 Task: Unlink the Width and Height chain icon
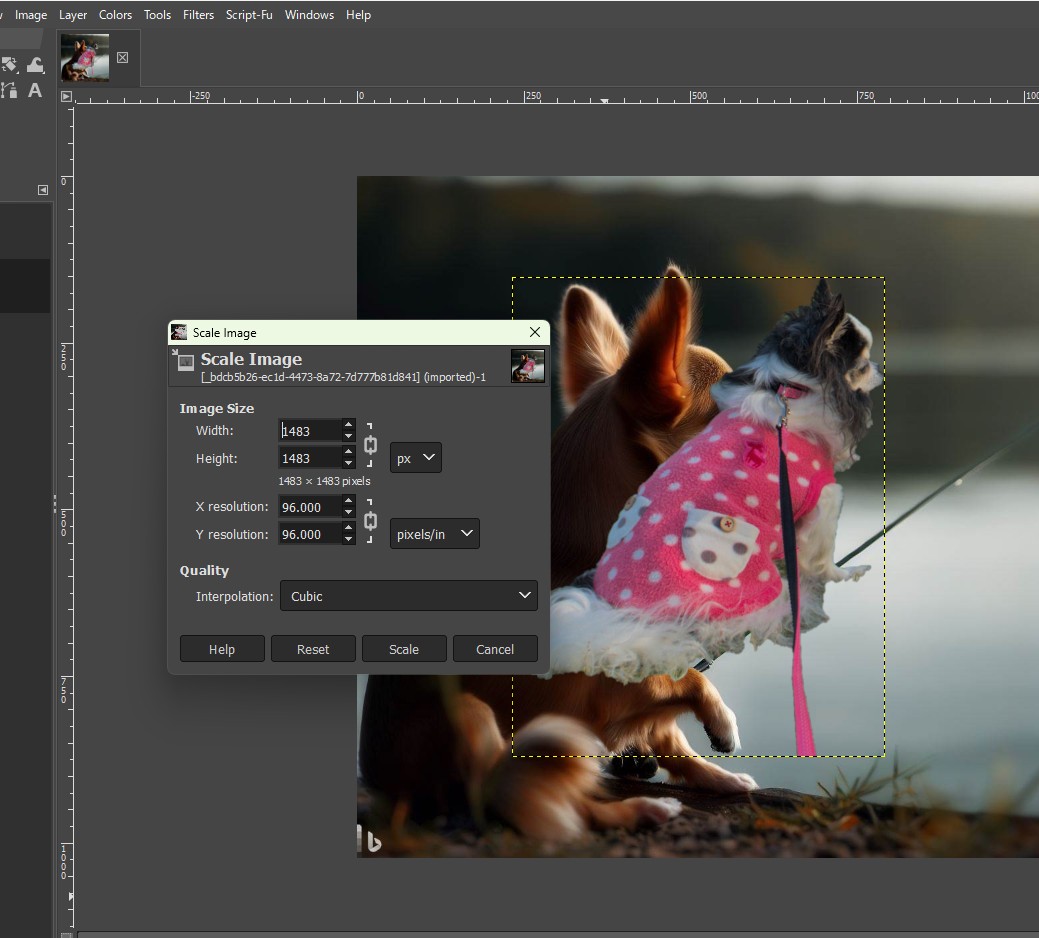click(370, 444)
